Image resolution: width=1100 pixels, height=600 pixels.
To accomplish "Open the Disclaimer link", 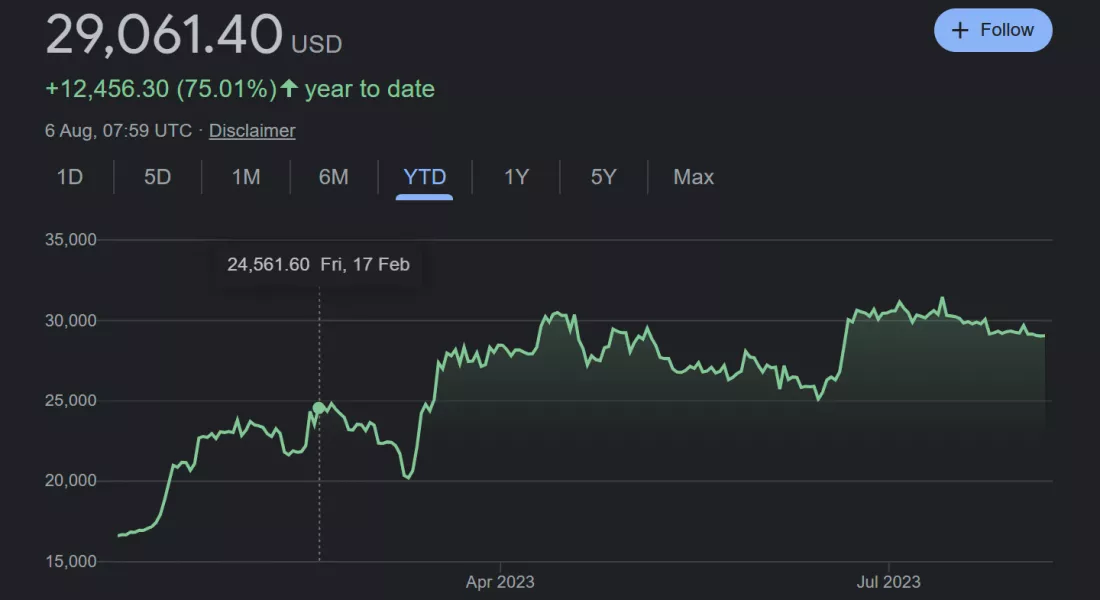I will click(252, 130).
